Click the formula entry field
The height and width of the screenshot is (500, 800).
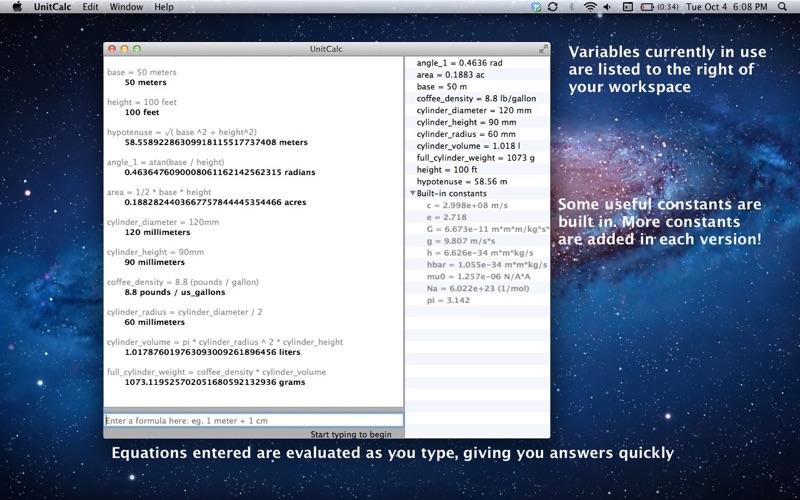[x=254, y=420]
